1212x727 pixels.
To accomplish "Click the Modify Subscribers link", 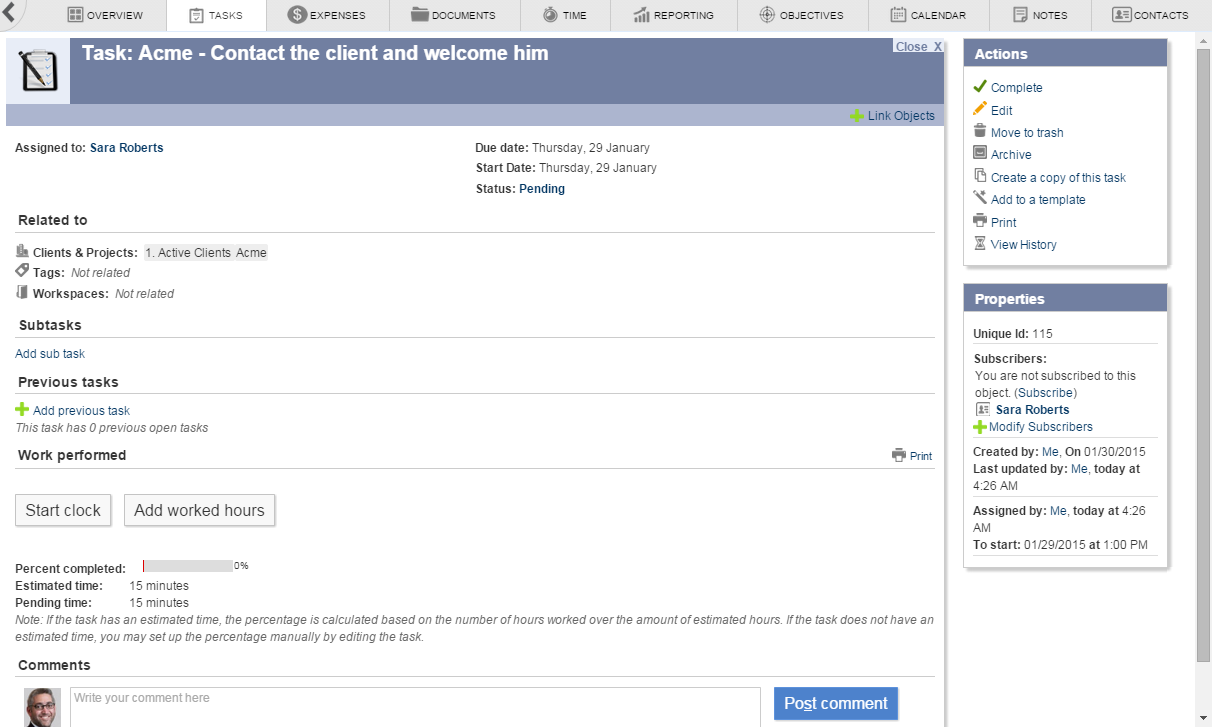I will click(x=1040, y=427).
